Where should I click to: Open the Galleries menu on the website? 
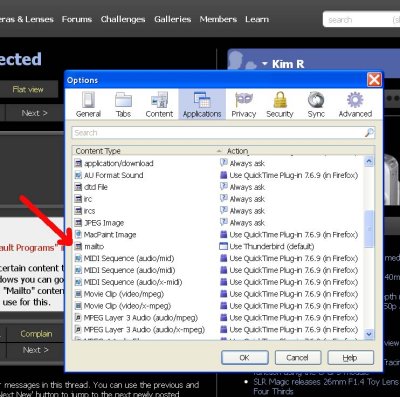(x=172, y=19)
